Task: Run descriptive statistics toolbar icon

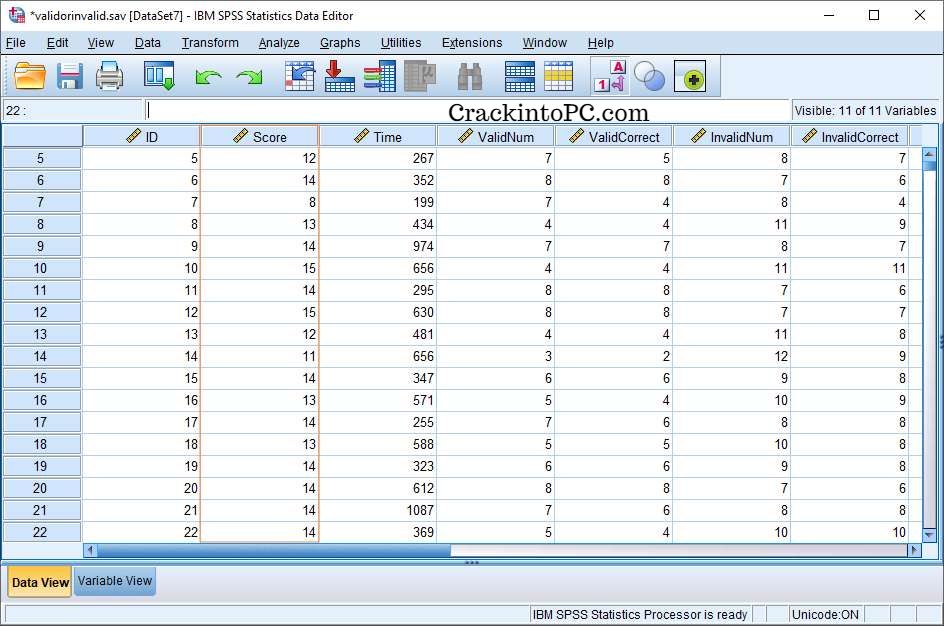Action: coord(420,76)
